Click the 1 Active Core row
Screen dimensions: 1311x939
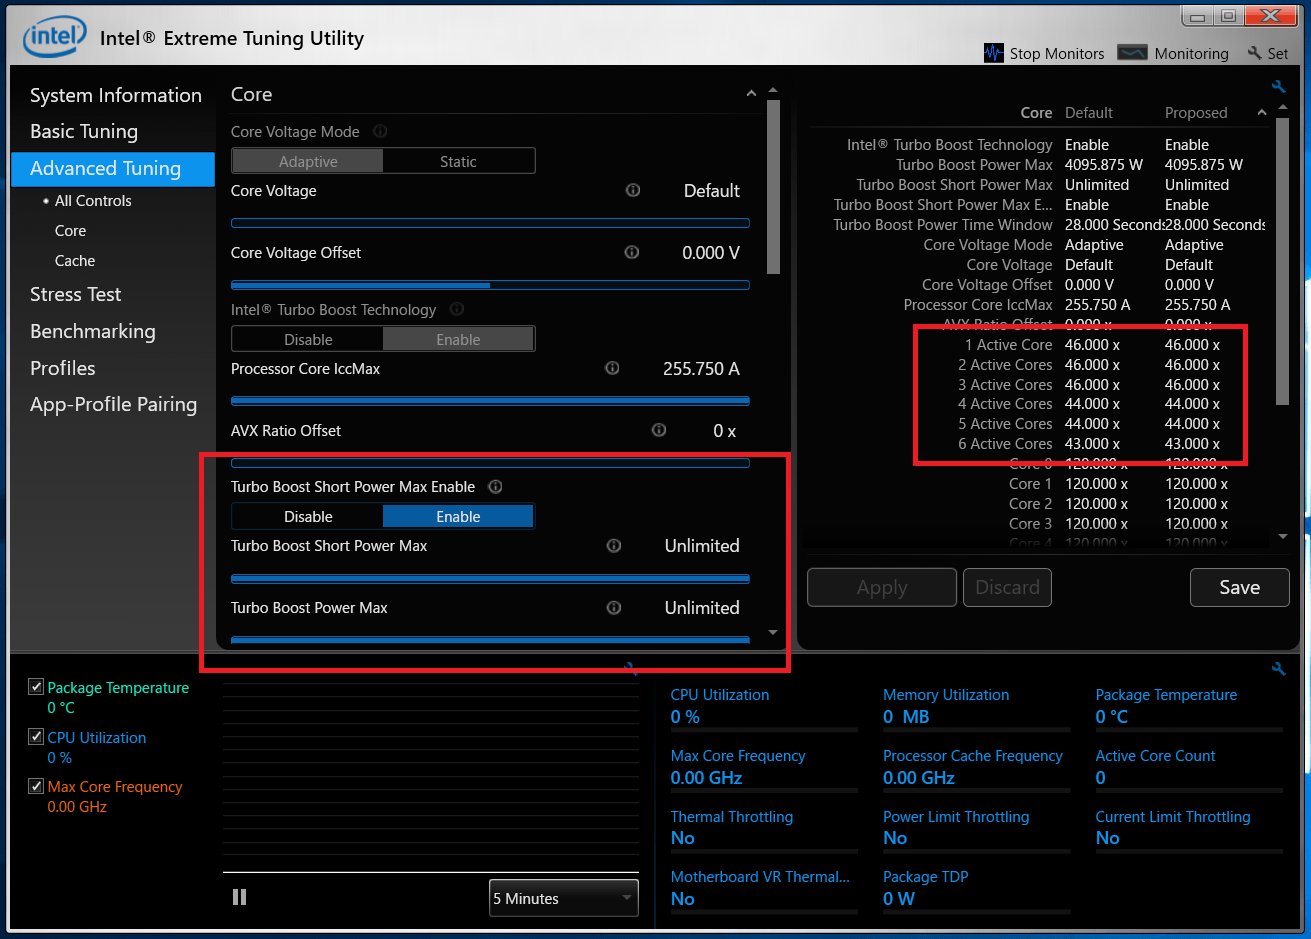(x=1040, y=344)
